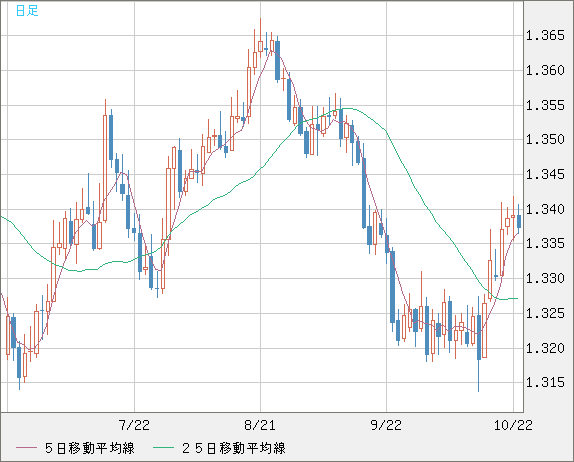Click the 1.335 price axis label

tap(545, 243)
